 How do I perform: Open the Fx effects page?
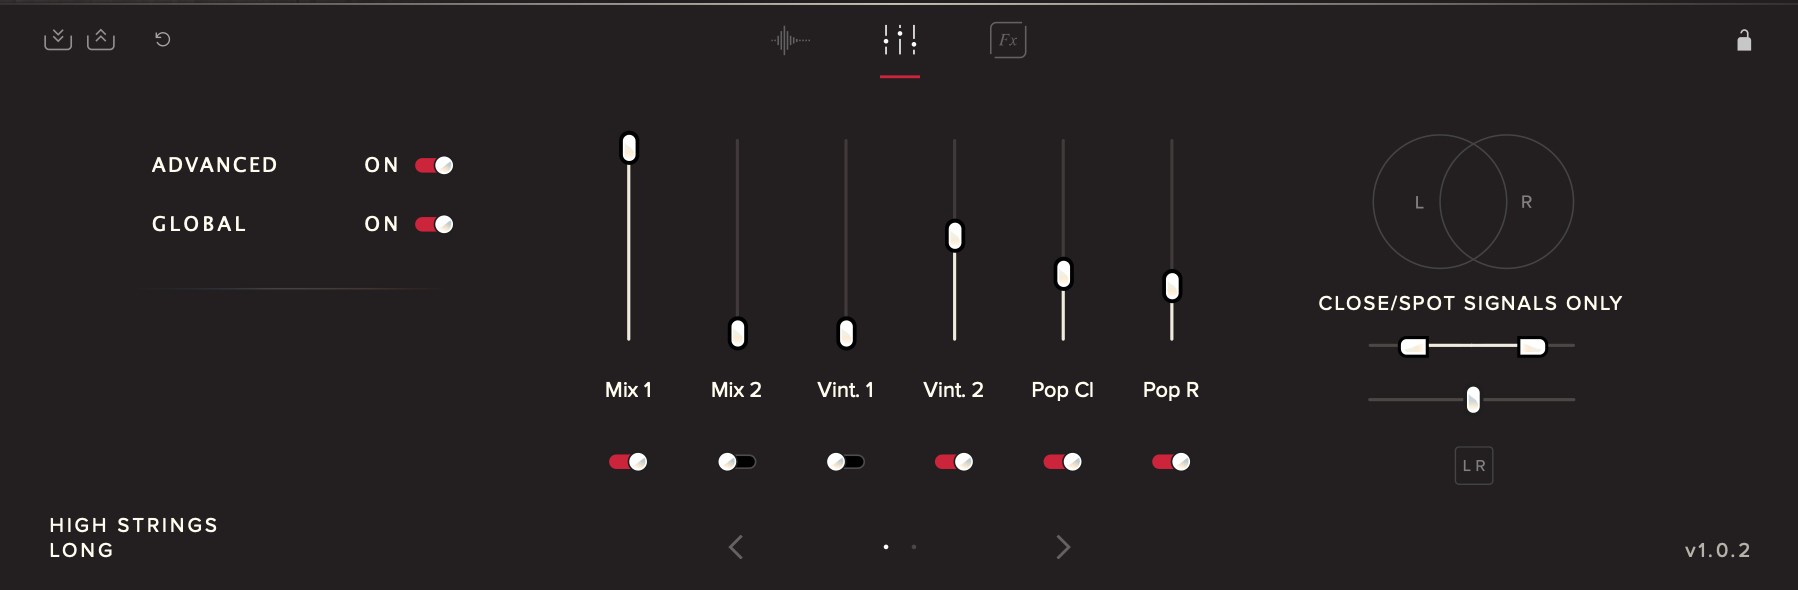(x=1008, y=41)
